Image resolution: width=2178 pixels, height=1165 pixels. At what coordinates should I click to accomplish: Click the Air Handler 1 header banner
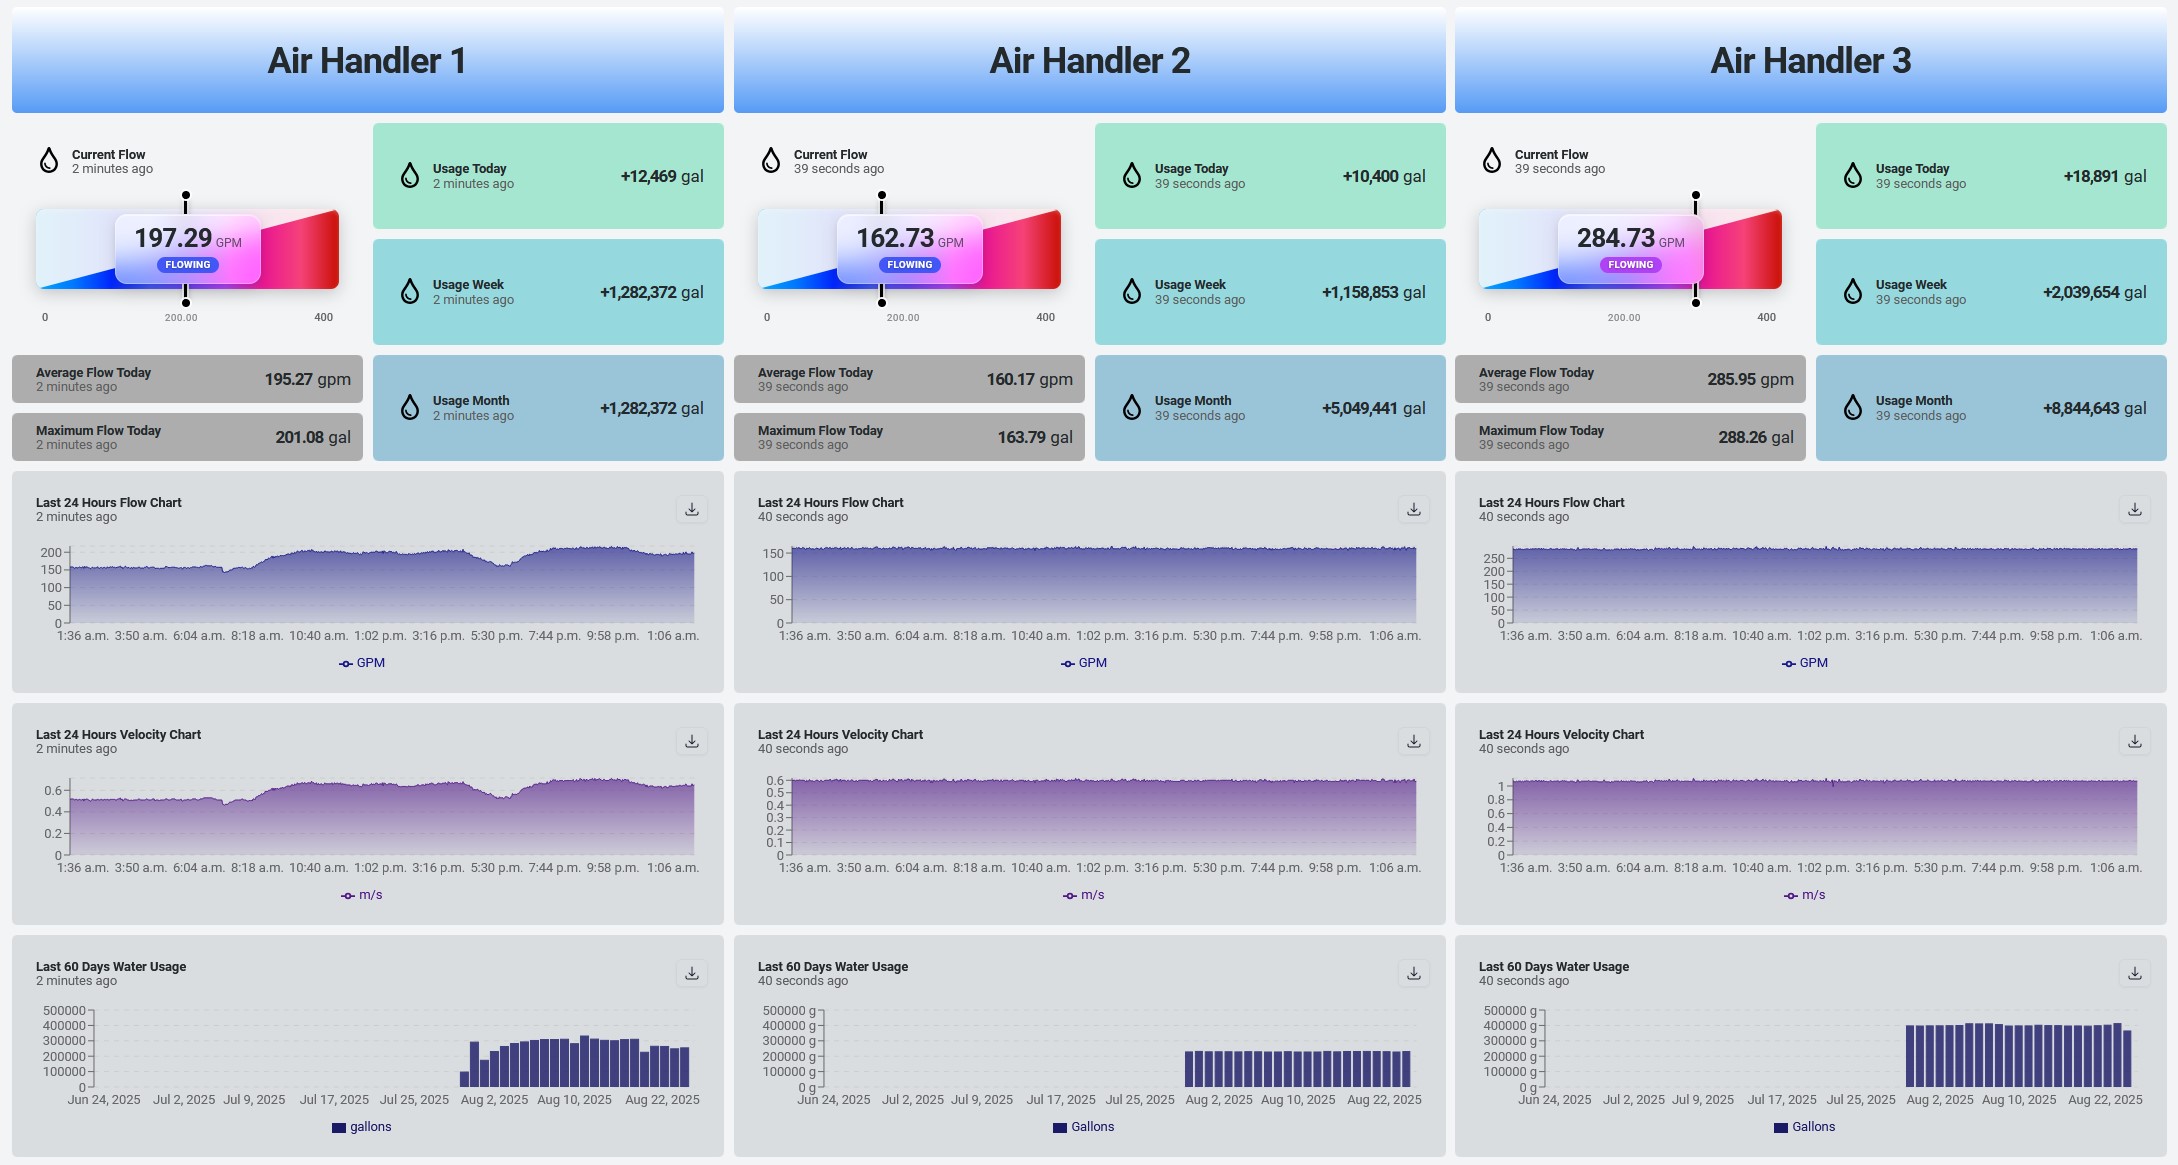(368, 60)
